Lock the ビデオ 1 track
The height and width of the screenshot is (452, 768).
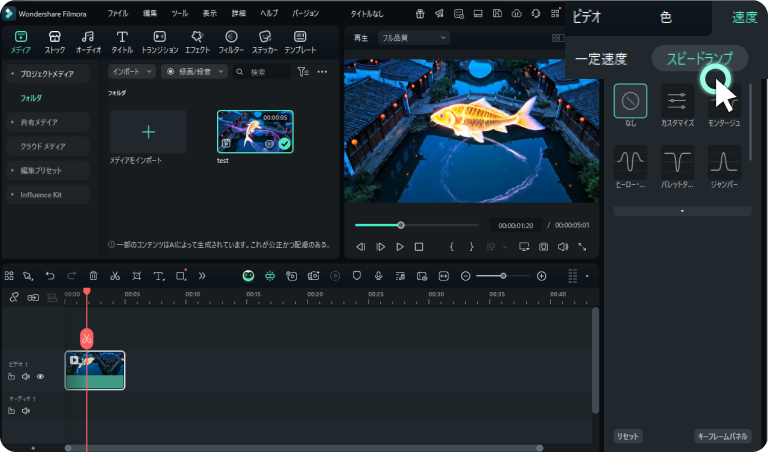11,377
